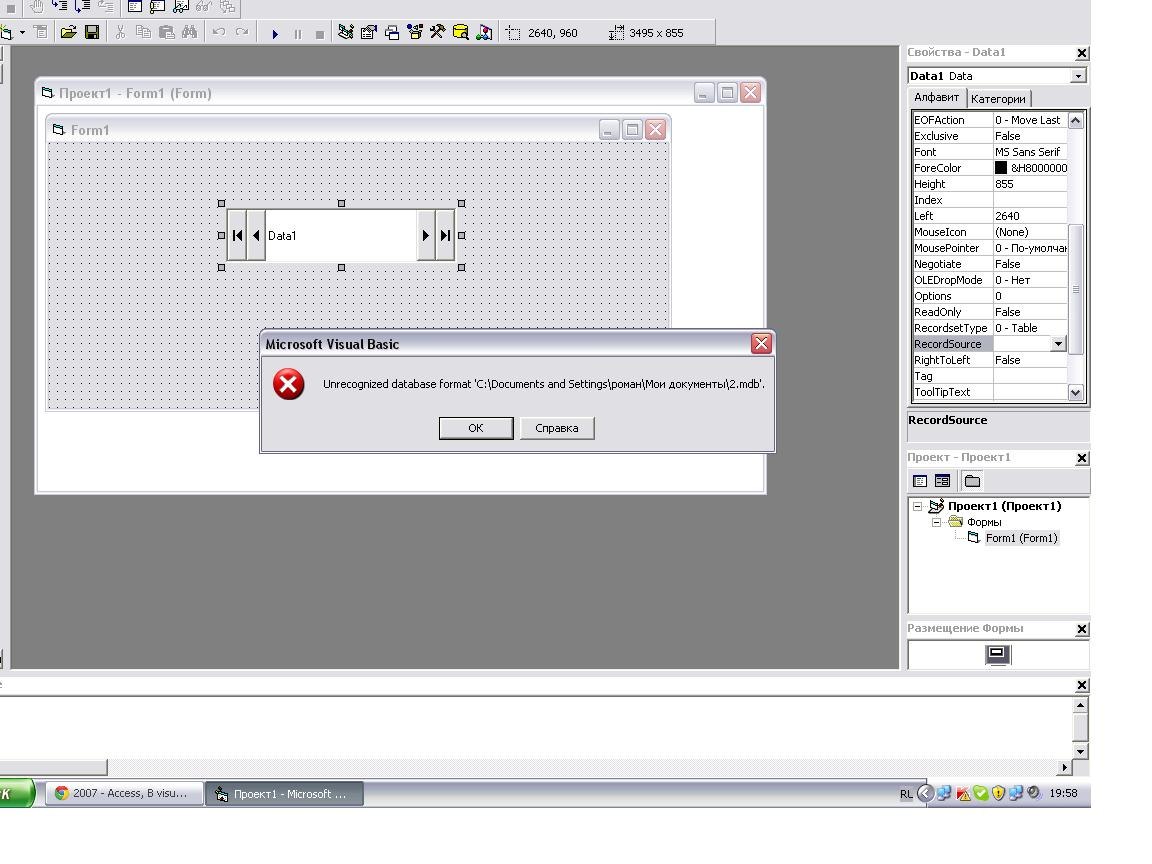The height and width of the screenshot is (864, 1152).
Task: Start the program with the Run icon
Action: [x=275, y=34]
